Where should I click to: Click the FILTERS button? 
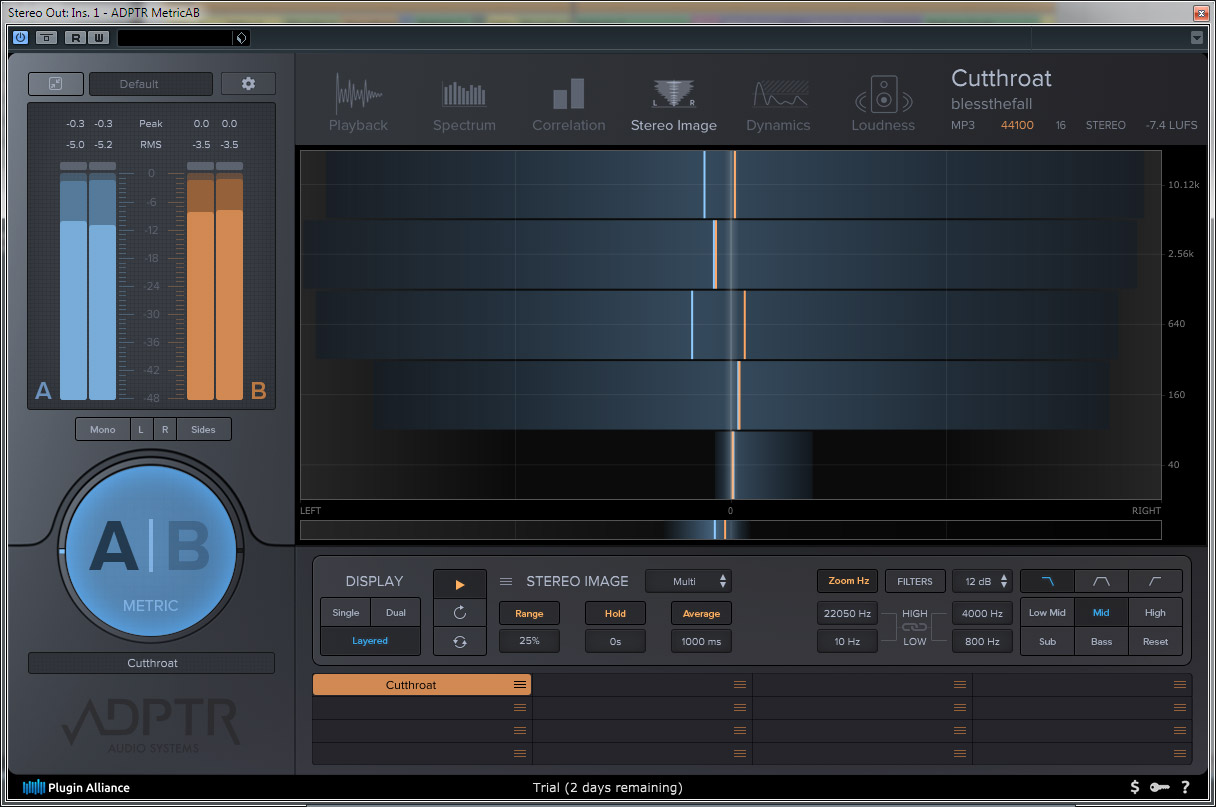915,581
